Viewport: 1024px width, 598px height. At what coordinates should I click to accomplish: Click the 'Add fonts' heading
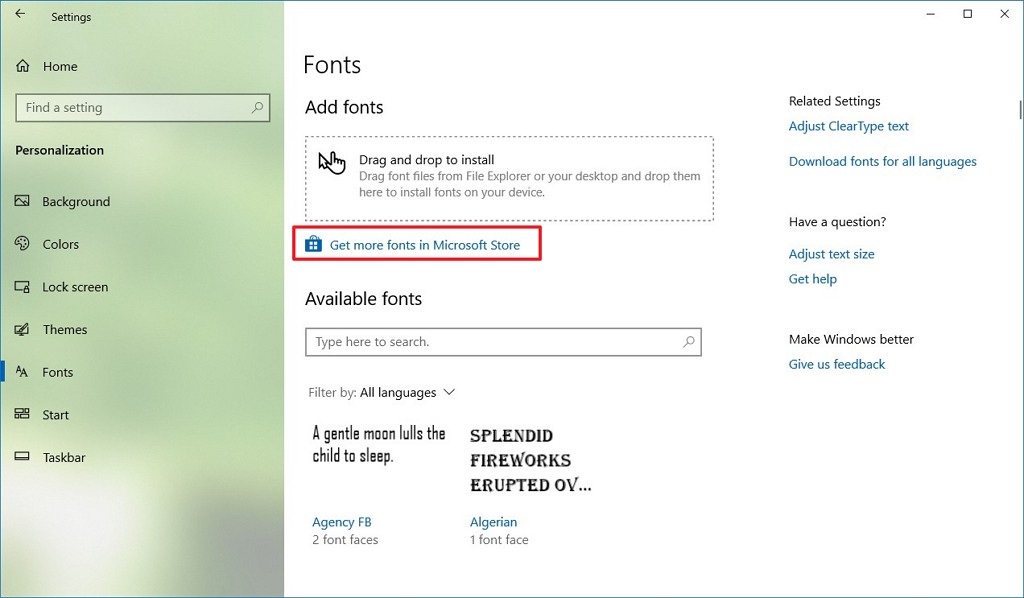coord(344,107)
